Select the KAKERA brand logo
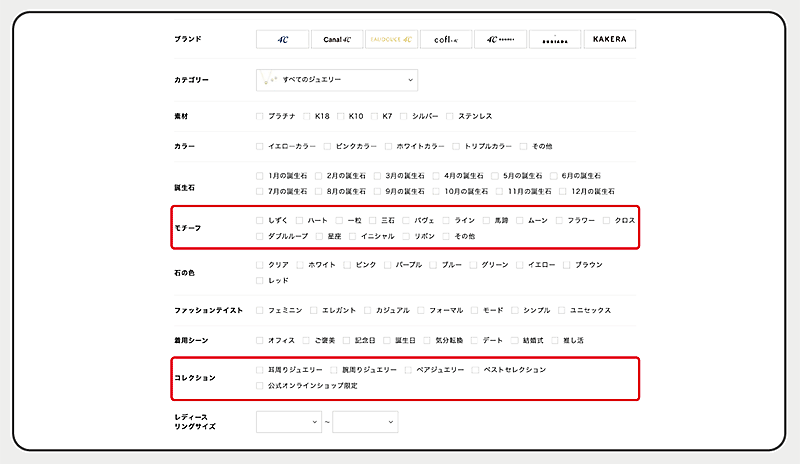 [609, 39]
